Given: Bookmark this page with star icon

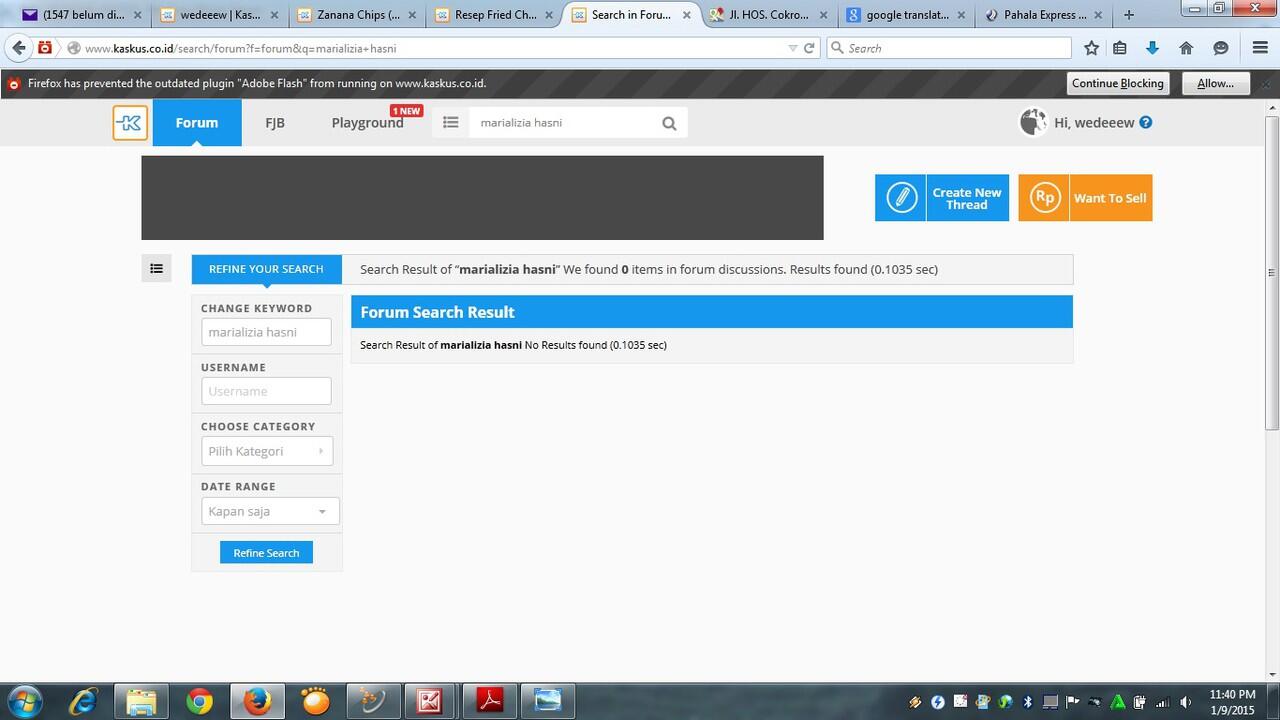Looking at the screenshot, I should [1091, 48].
